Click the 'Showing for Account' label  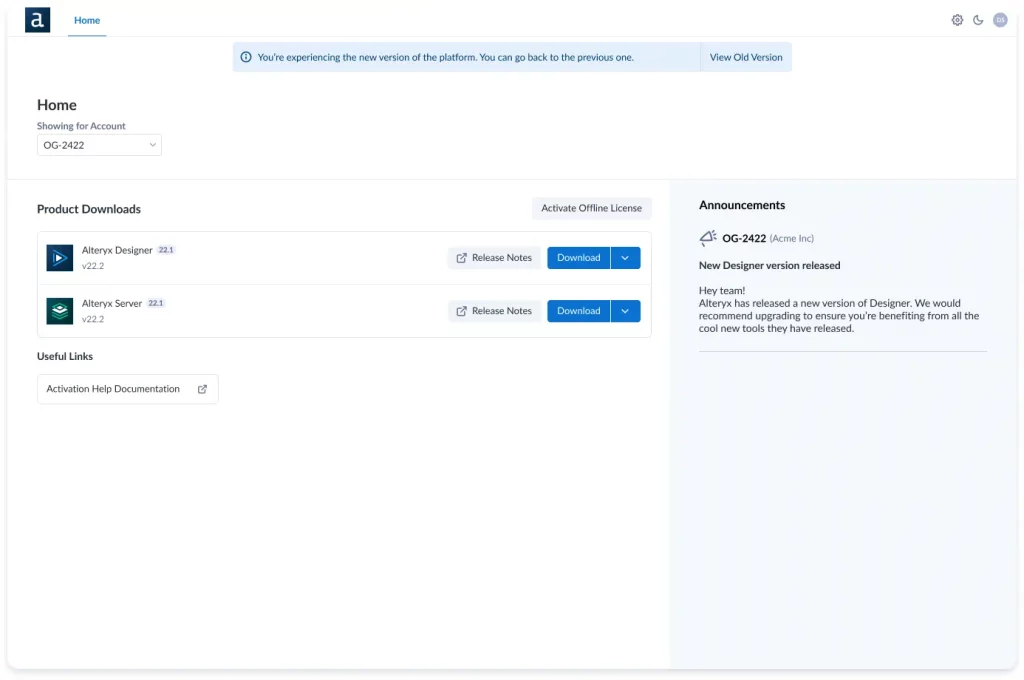tap(81, 125)
